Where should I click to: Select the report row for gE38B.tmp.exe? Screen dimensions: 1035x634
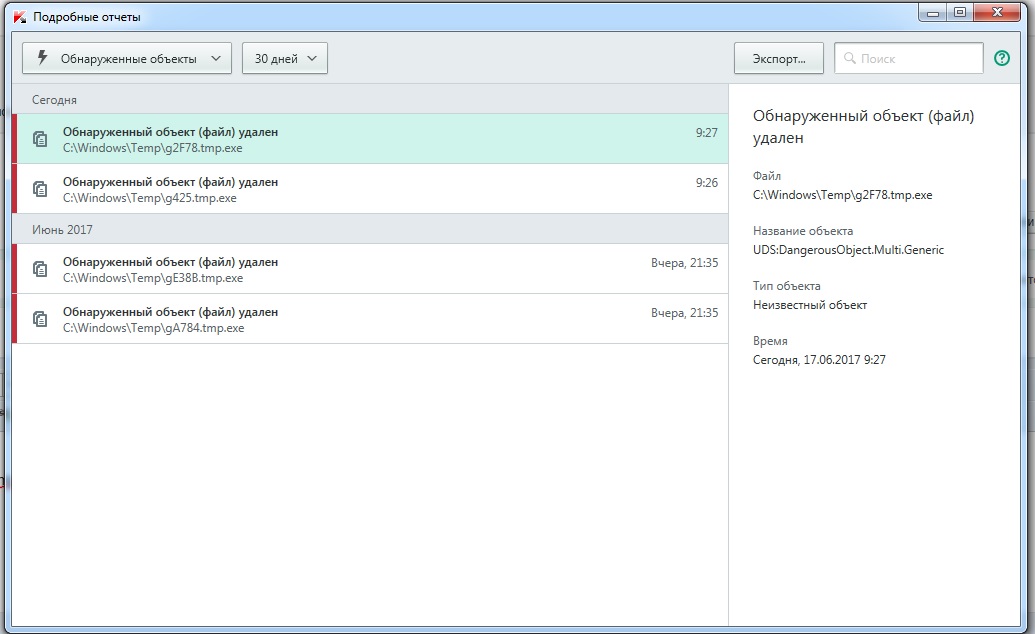[370, 269]
